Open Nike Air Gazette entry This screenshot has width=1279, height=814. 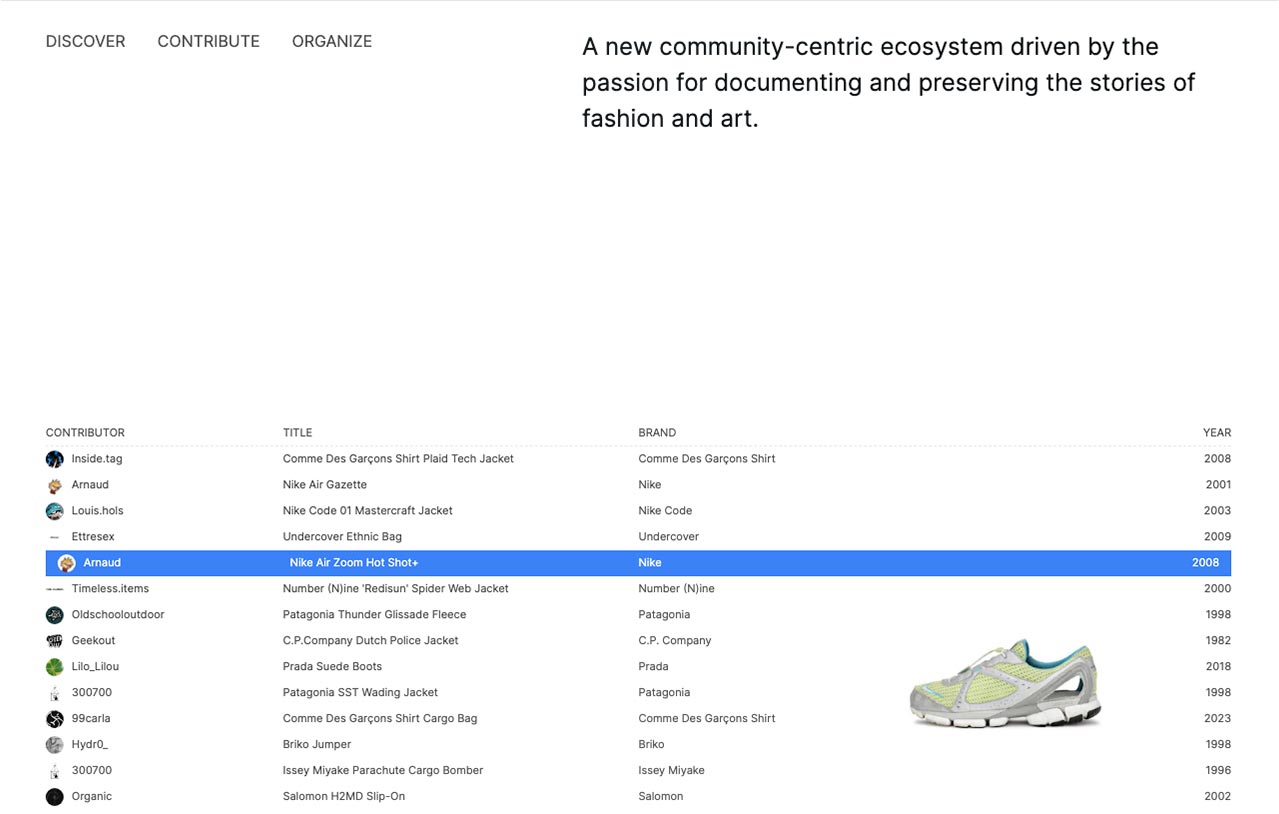click(x=325, y=485)
